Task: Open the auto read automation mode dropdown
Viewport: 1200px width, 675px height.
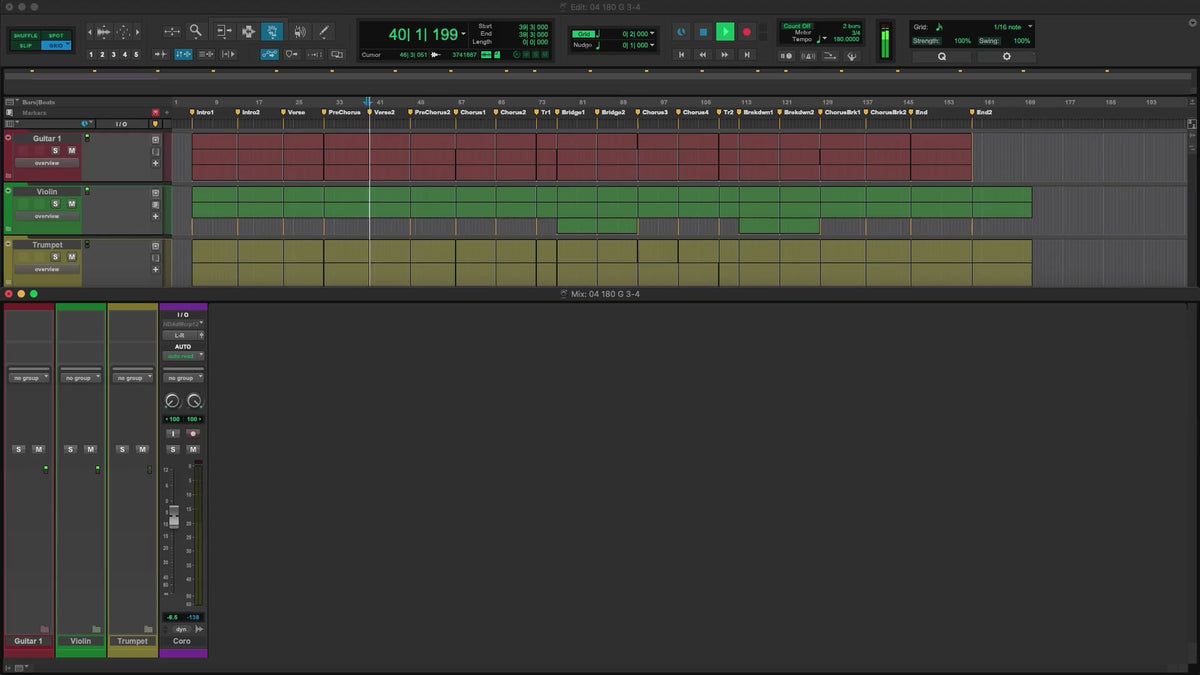Action: [183, 356]
